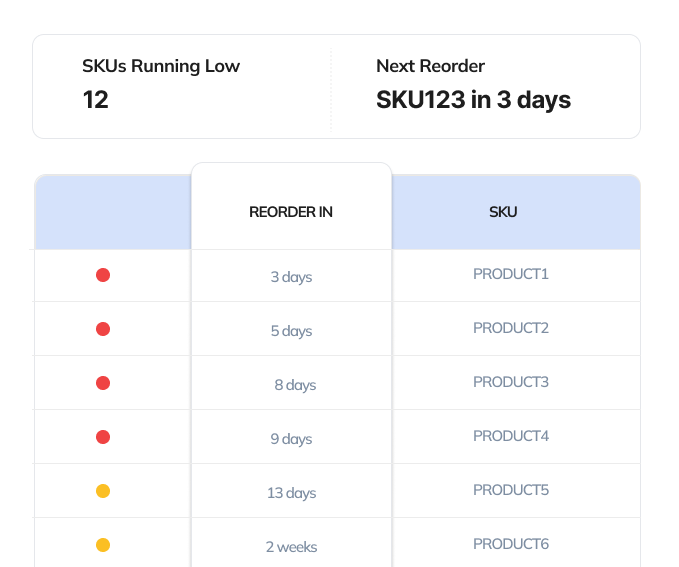The width and height of the screenshot is (679, 567).
Task: Click the yellow status dot for PRODUCT5
Action: [x=103, y=491]
